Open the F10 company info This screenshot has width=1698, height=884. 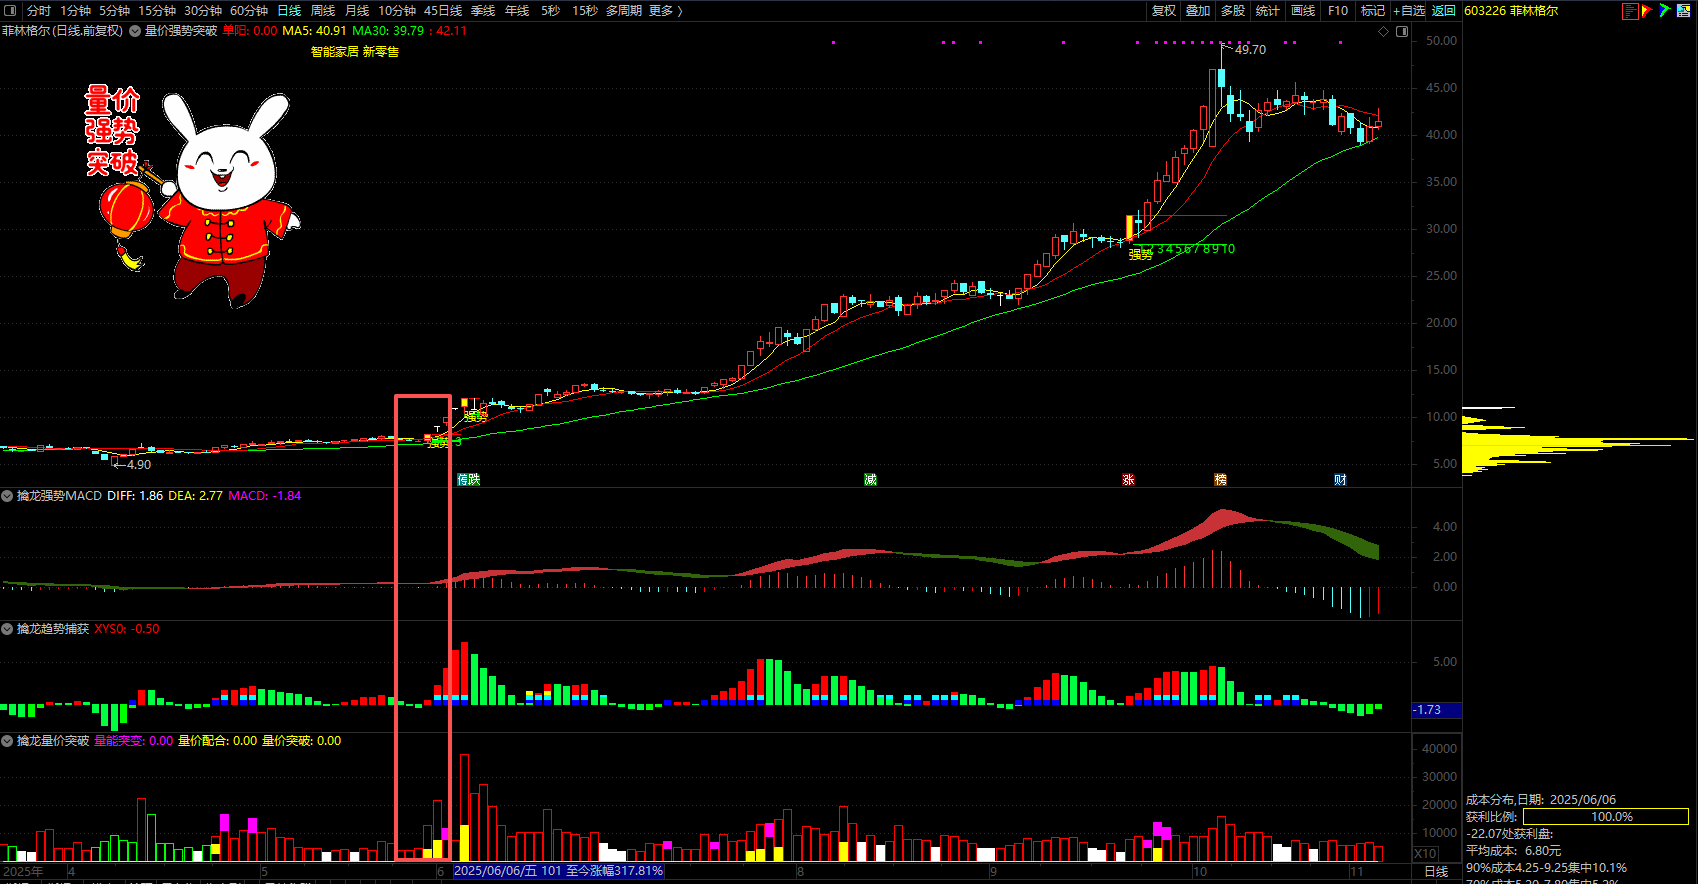1338,10
